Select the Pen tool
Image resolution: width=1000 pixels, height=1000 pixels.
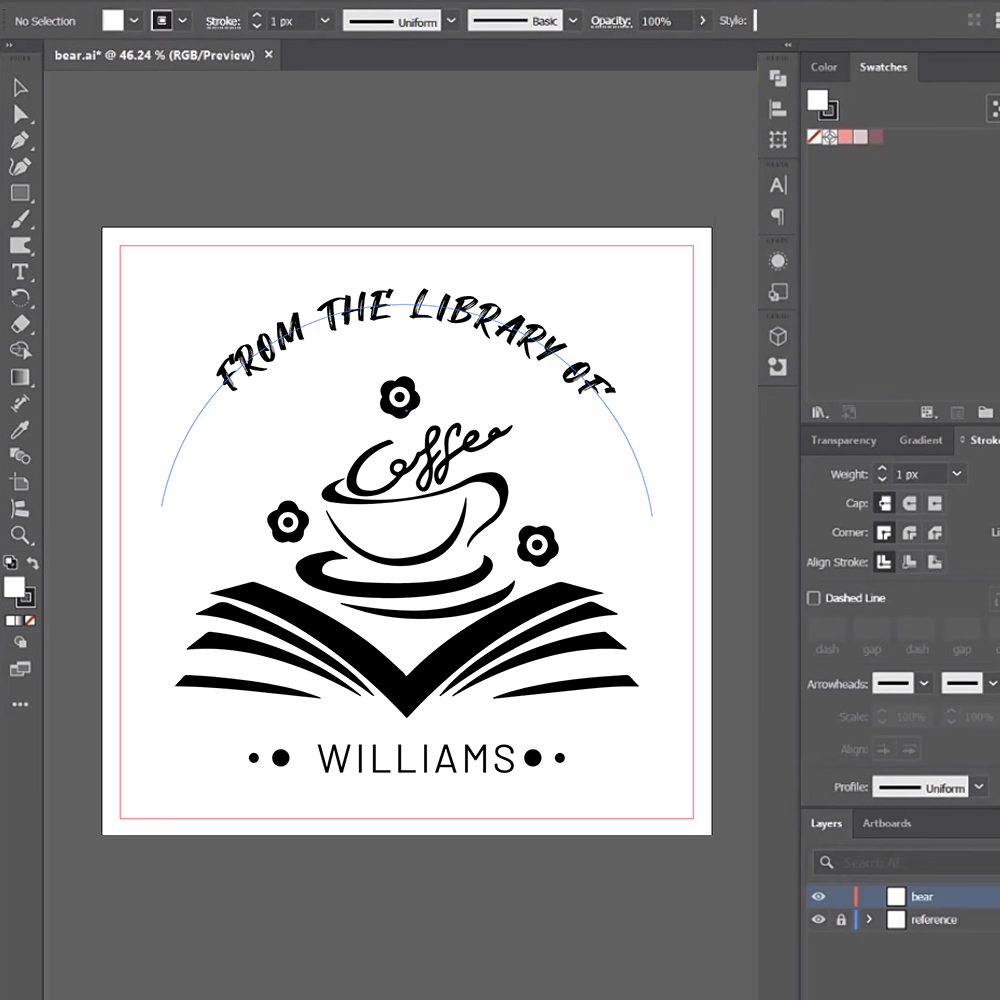coord(20,140)
